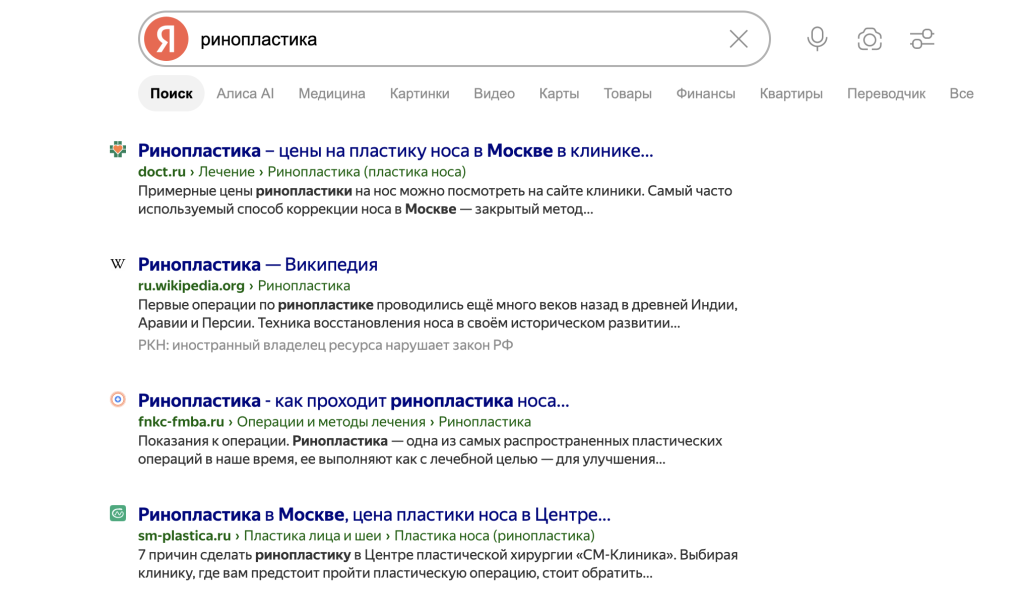
Task: Open the Медицина search tab
Action: tap(332, 93)
